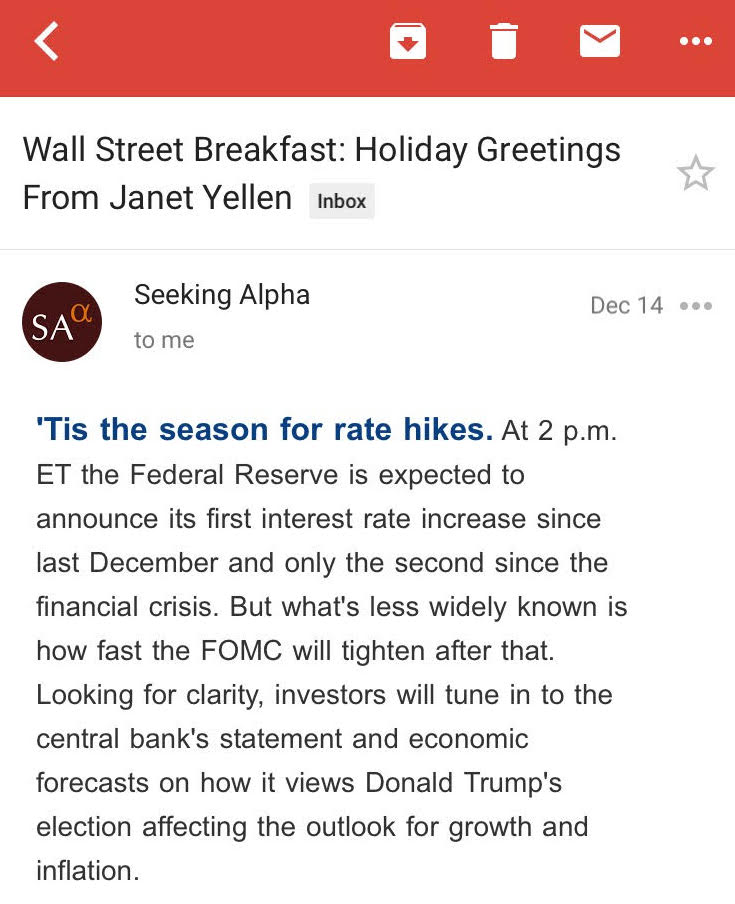Open the top bar three-dot overflow menu
735x904 pixels.
point(696,41)
